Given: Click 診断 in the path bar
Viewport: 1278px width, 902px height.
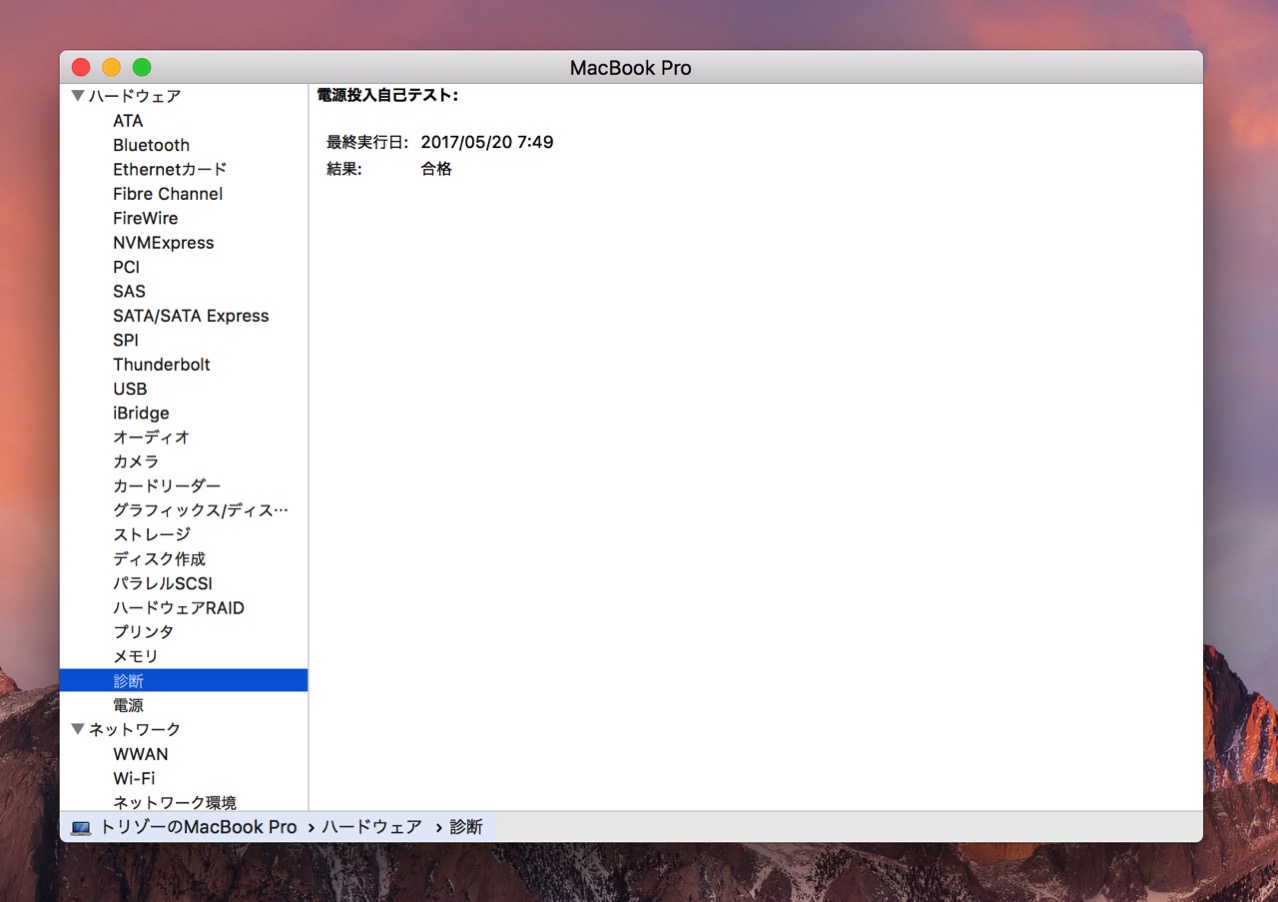Looking at the screenshot, I should point(466,827).
